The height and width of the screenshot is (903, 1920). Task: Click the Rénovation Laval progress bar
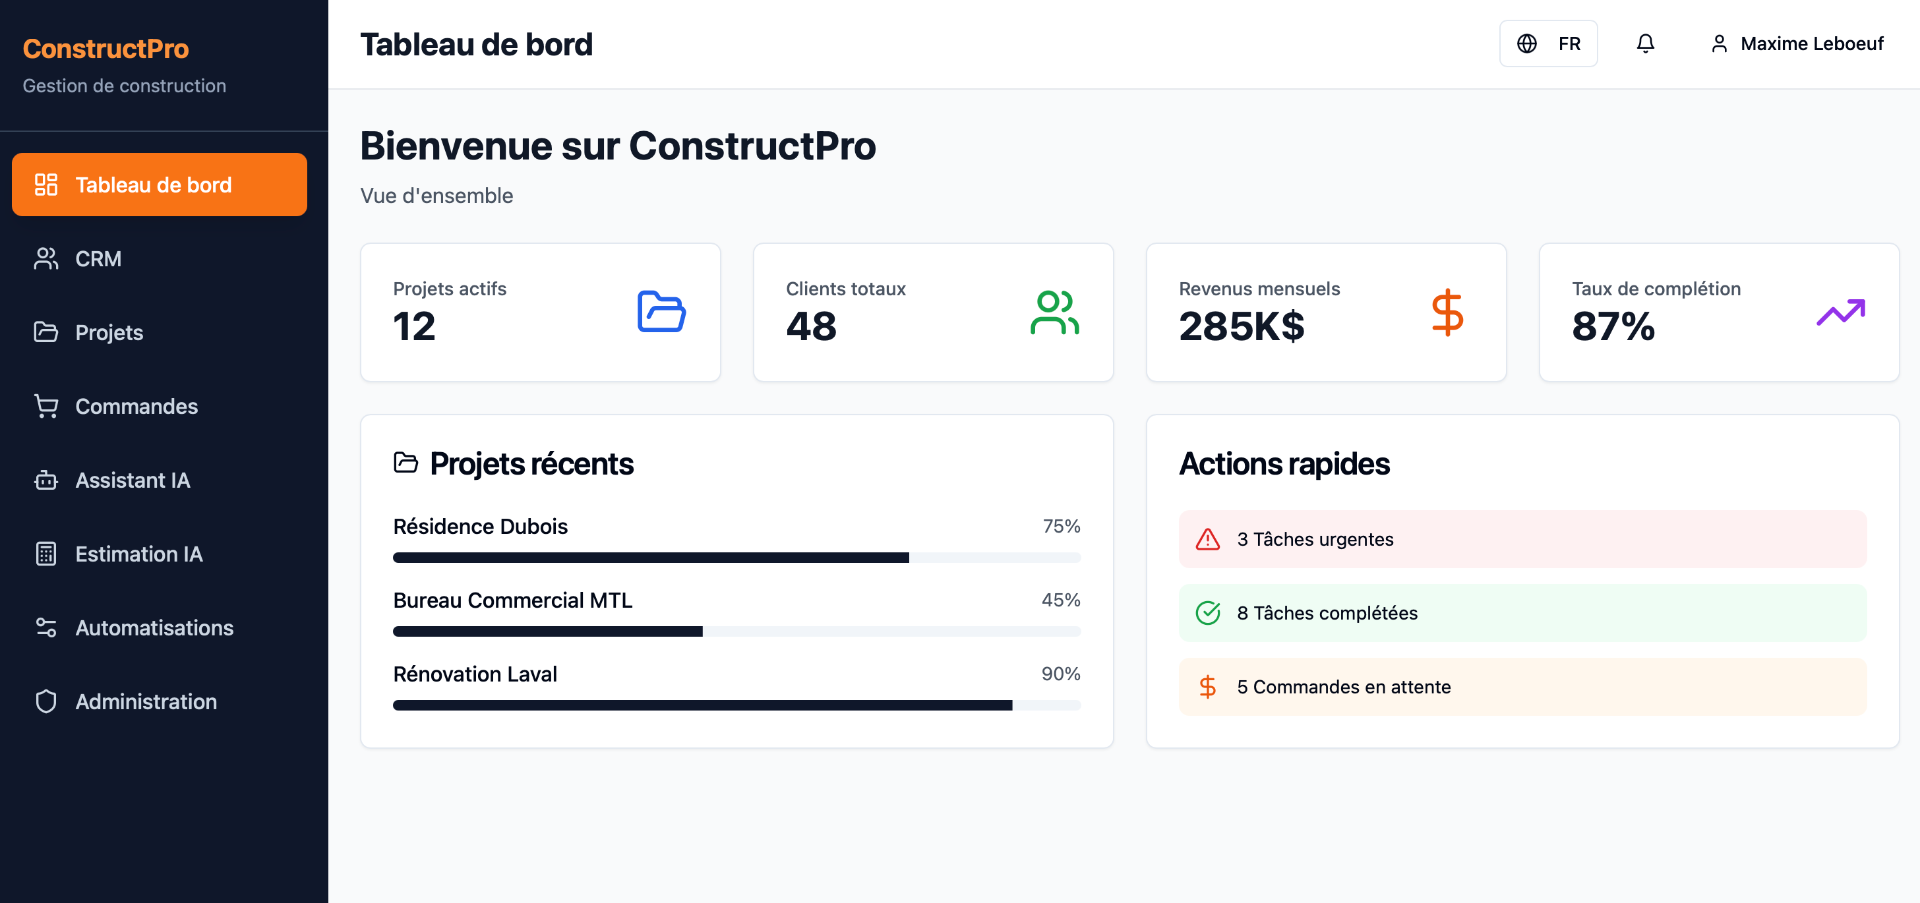tap(736, 705)
